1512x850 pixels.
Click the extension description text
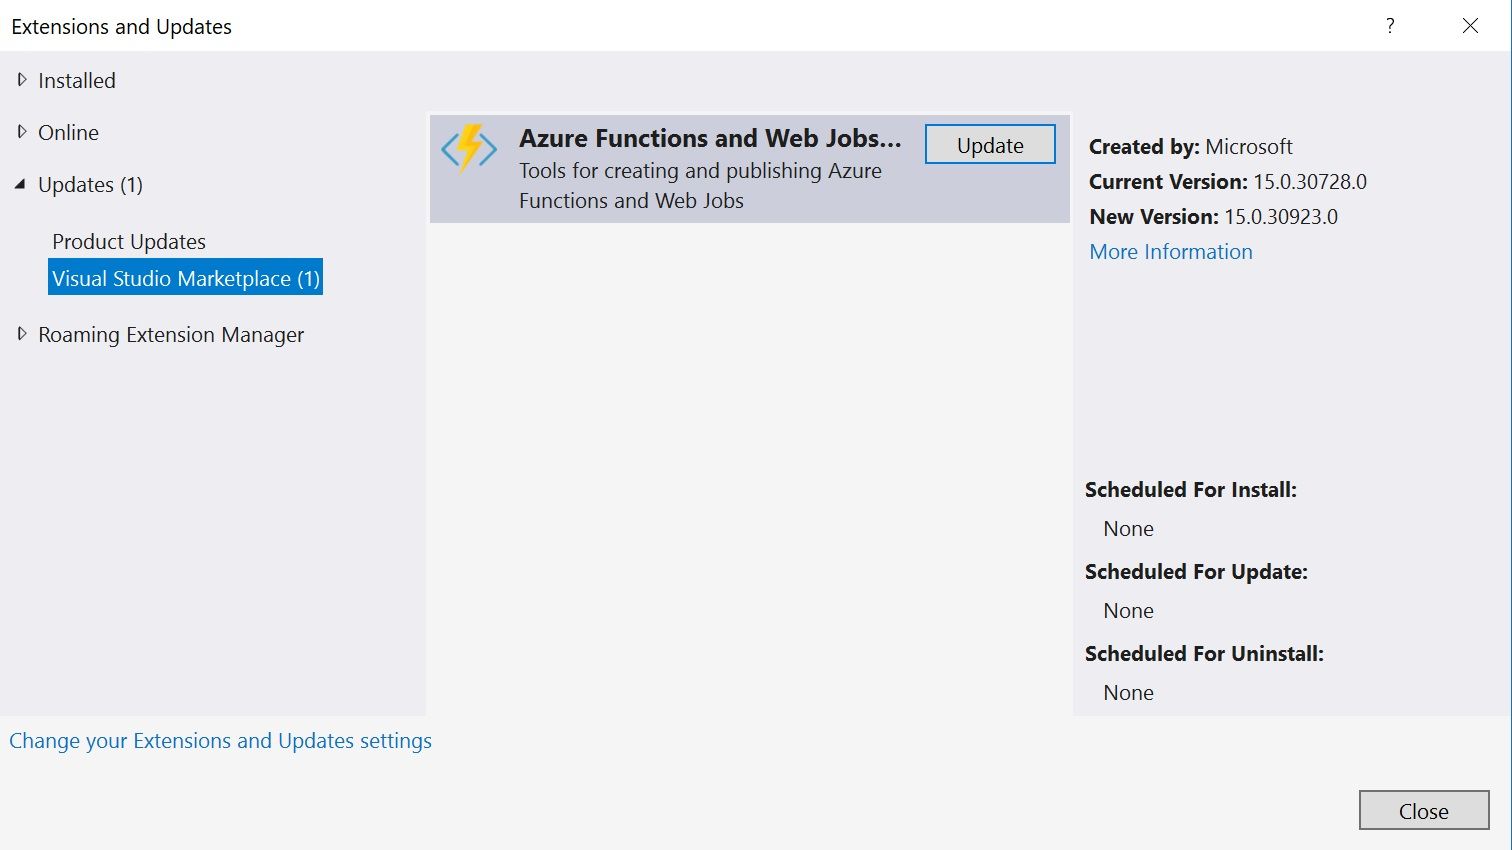[x=699, y=186]
